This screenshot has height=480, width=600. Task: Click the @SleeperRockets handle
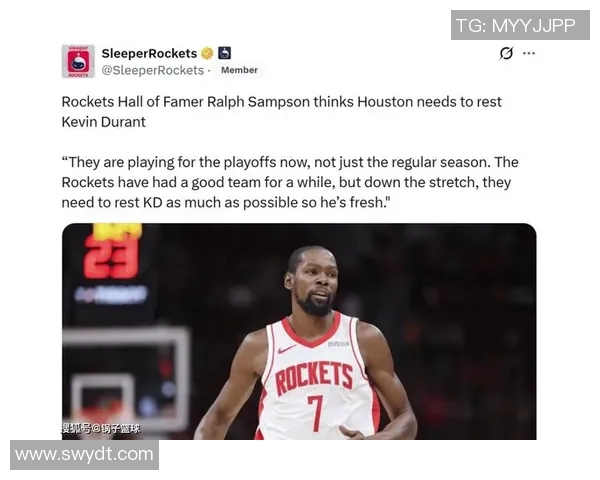click(x=153, y=70)
